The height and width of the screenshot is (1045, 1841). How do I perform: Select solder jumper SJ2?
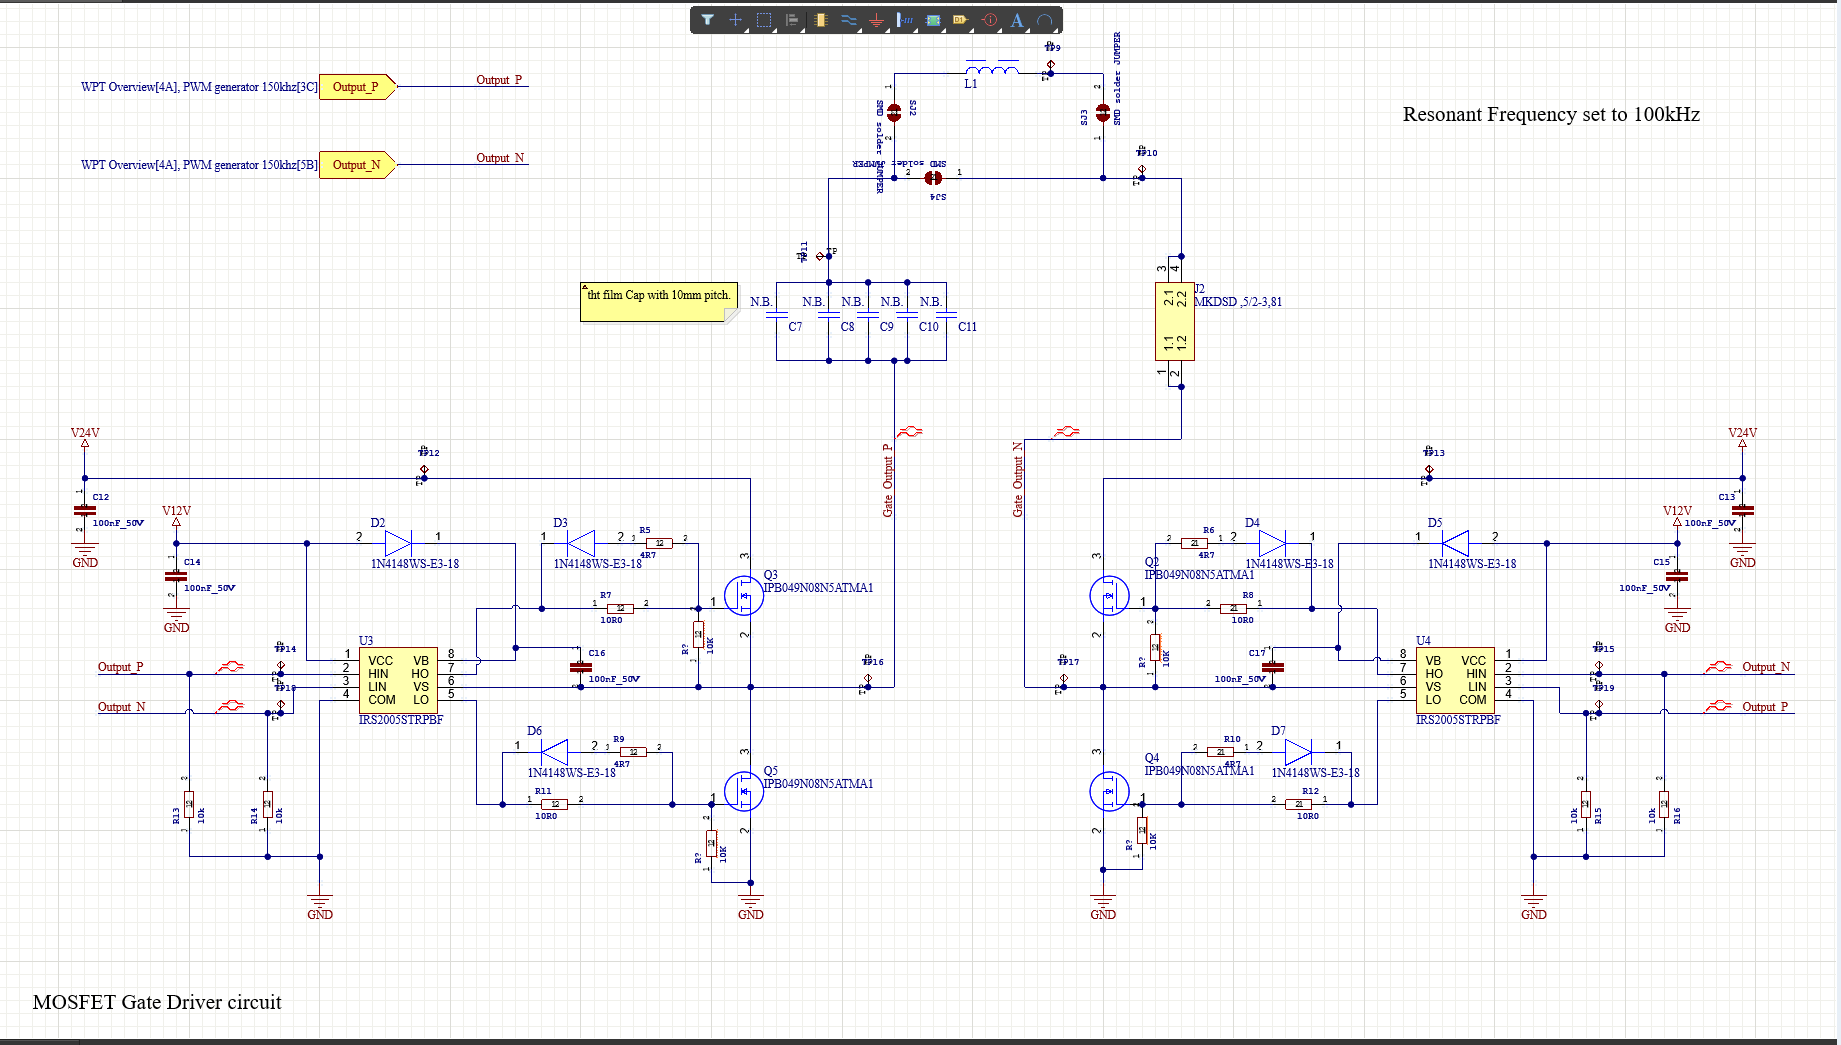pyautogui.click(x=894, y=113)
